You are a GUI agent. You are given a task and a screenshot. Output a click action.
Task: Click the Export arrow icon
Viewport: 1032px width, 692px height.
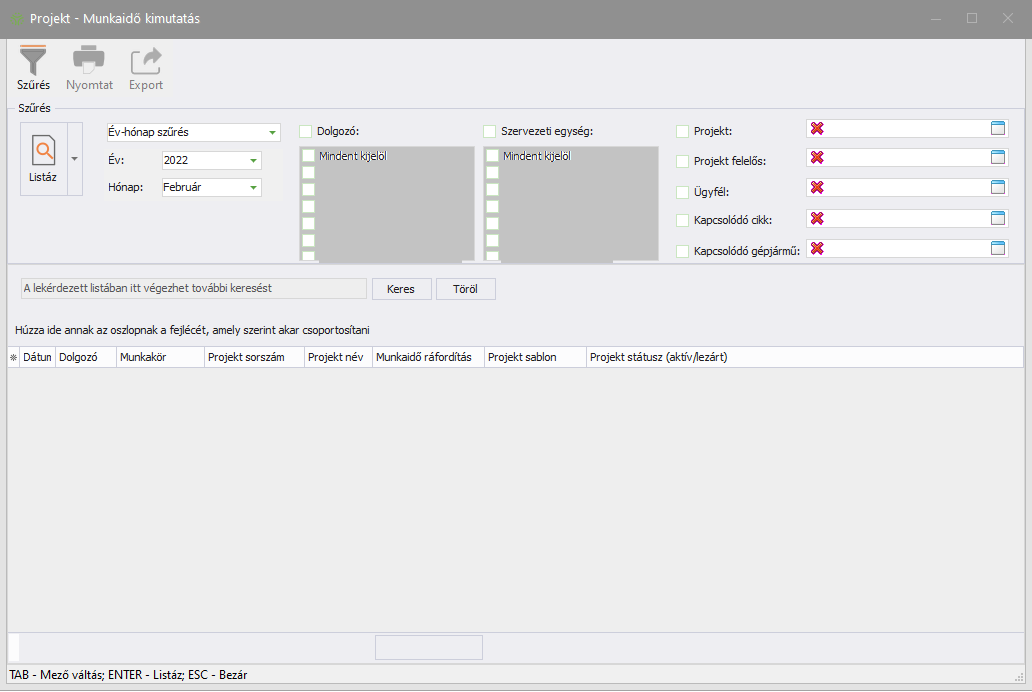[146, 61]
